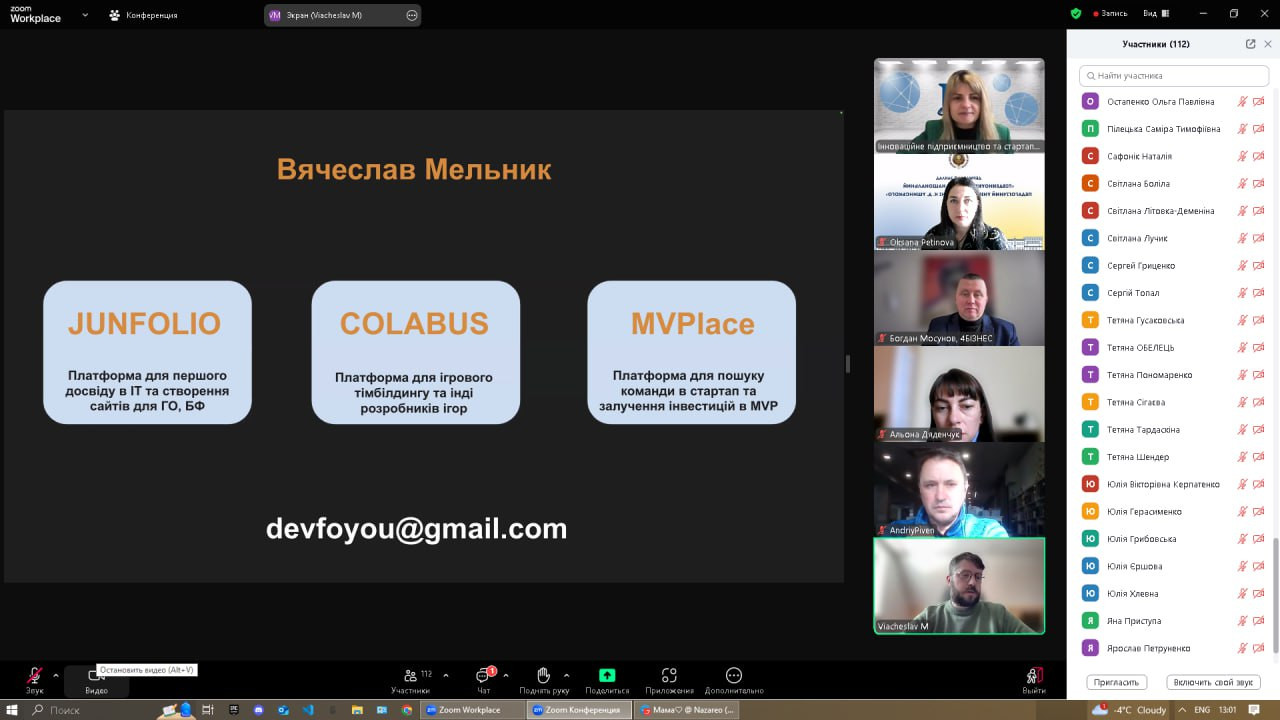Screen dimensions: 1280x720
Task: Select participant Тетяна Гусаковська
Action: point(1174,320)
